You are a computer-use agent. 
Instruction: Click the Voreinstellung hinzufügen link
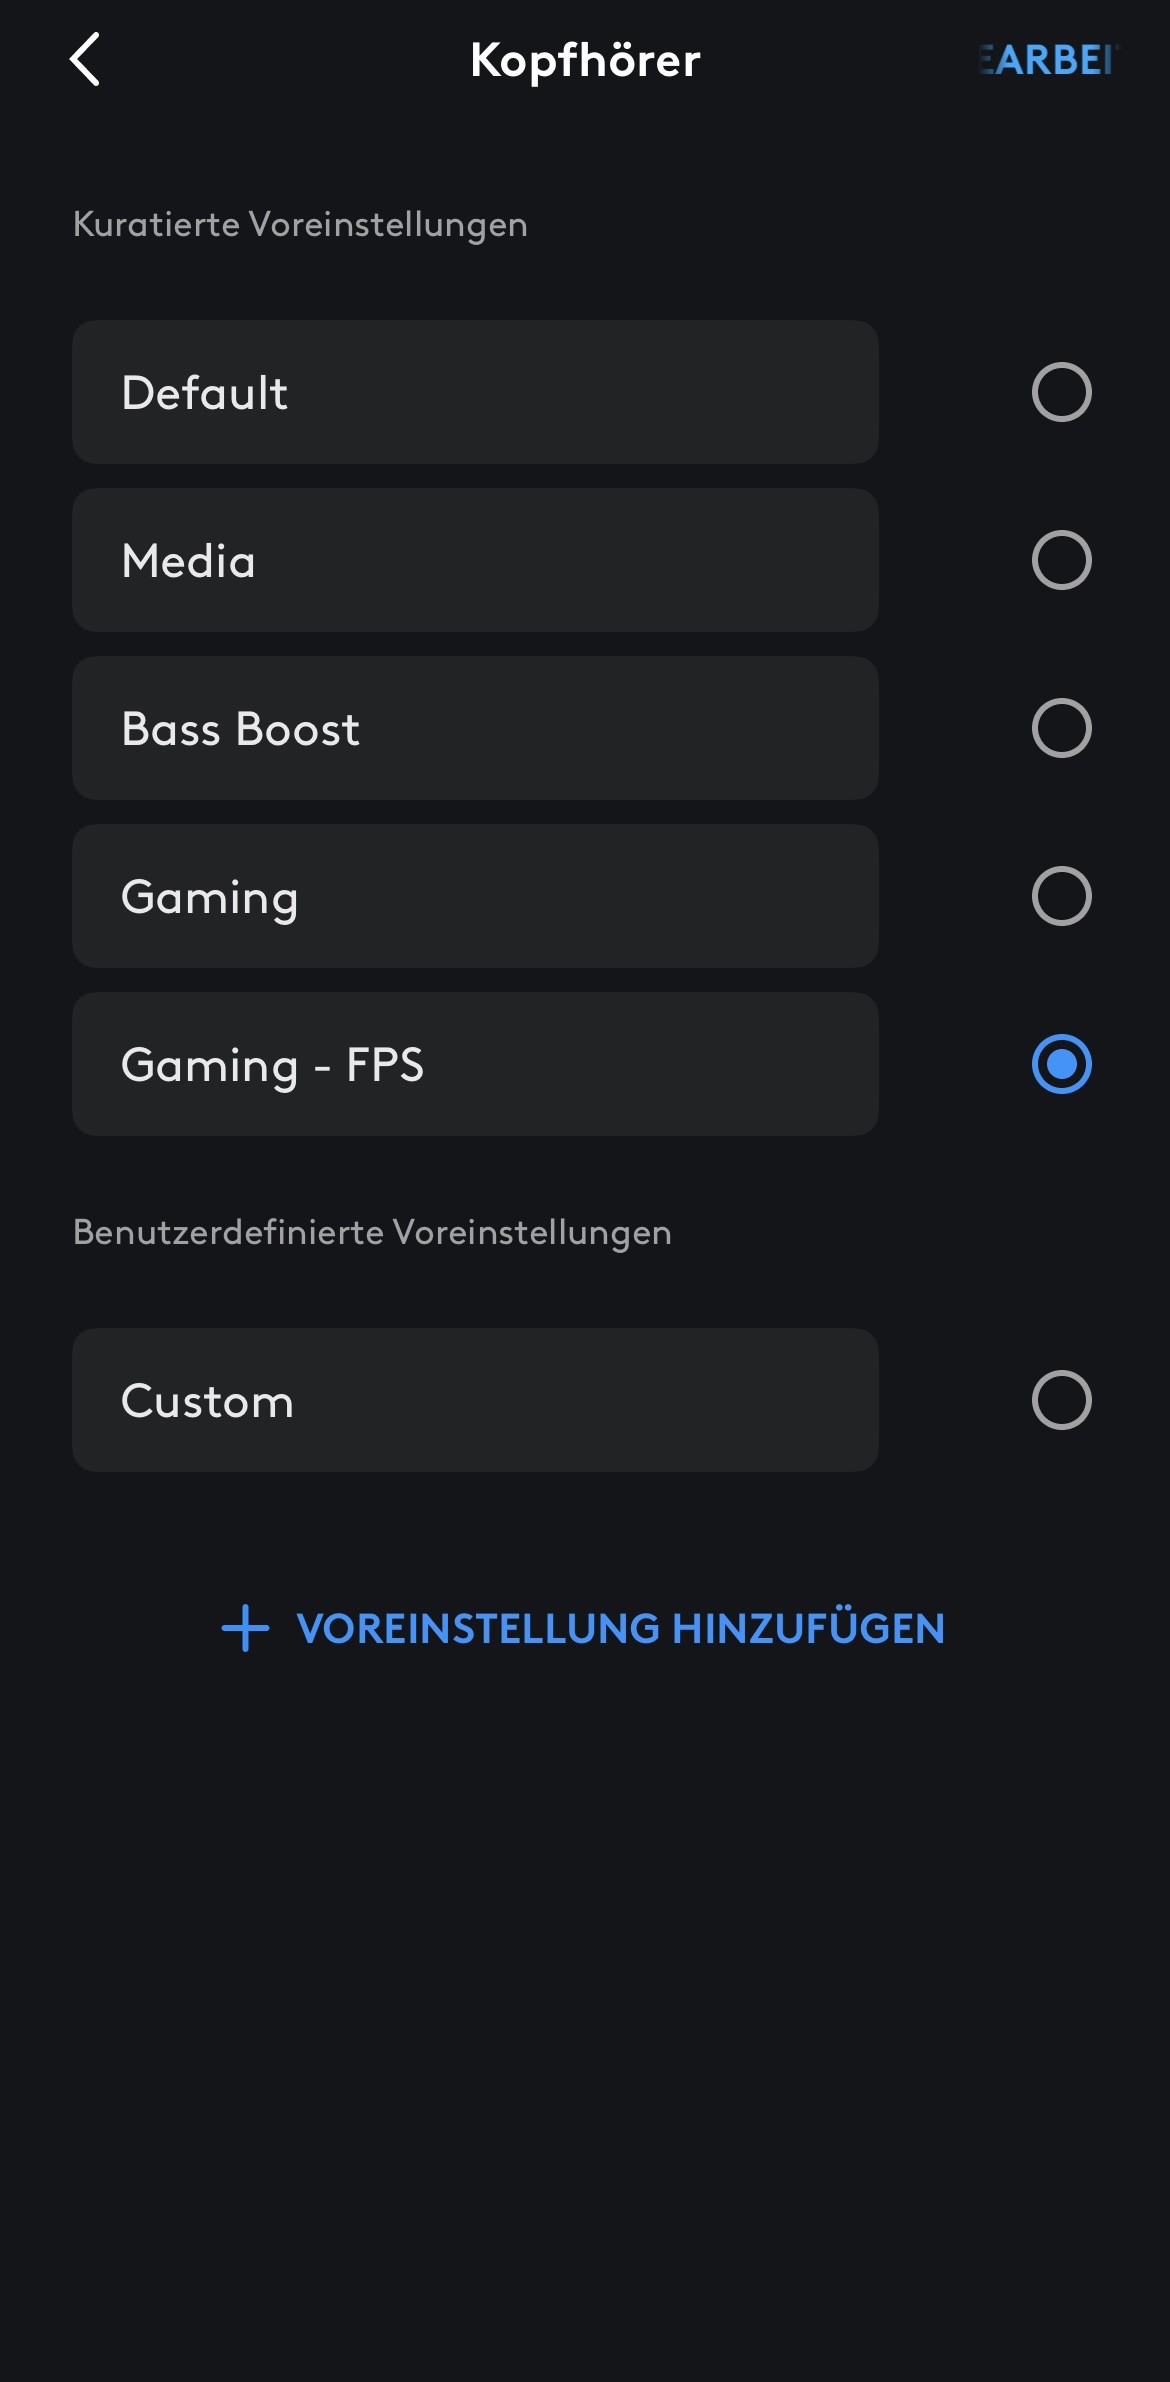[620, 1628]
